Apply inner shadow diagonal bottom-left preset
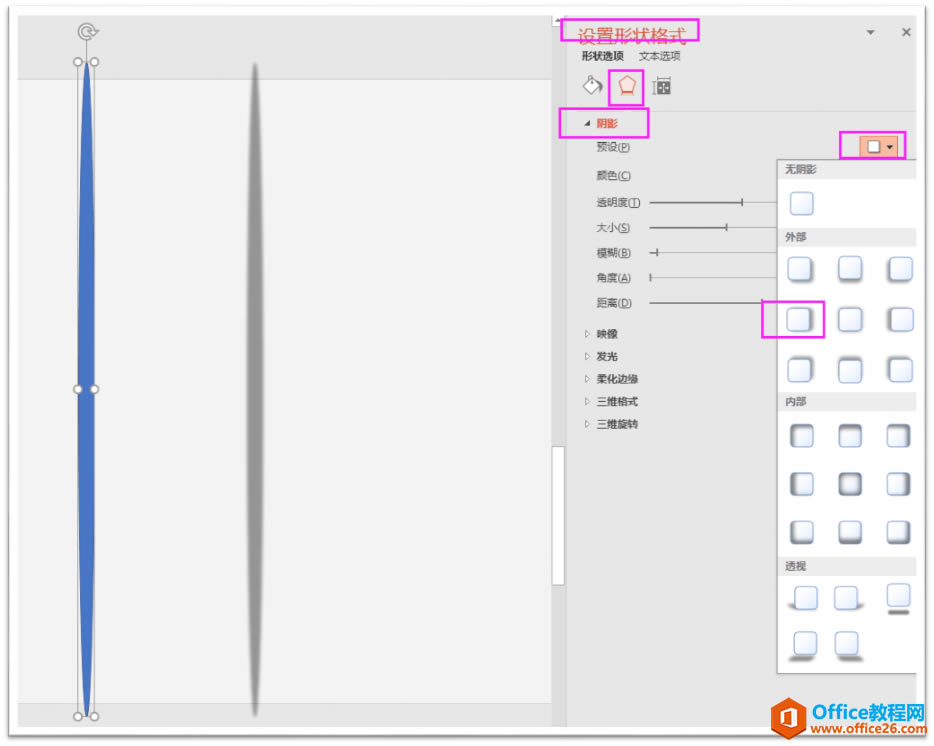 802,531
